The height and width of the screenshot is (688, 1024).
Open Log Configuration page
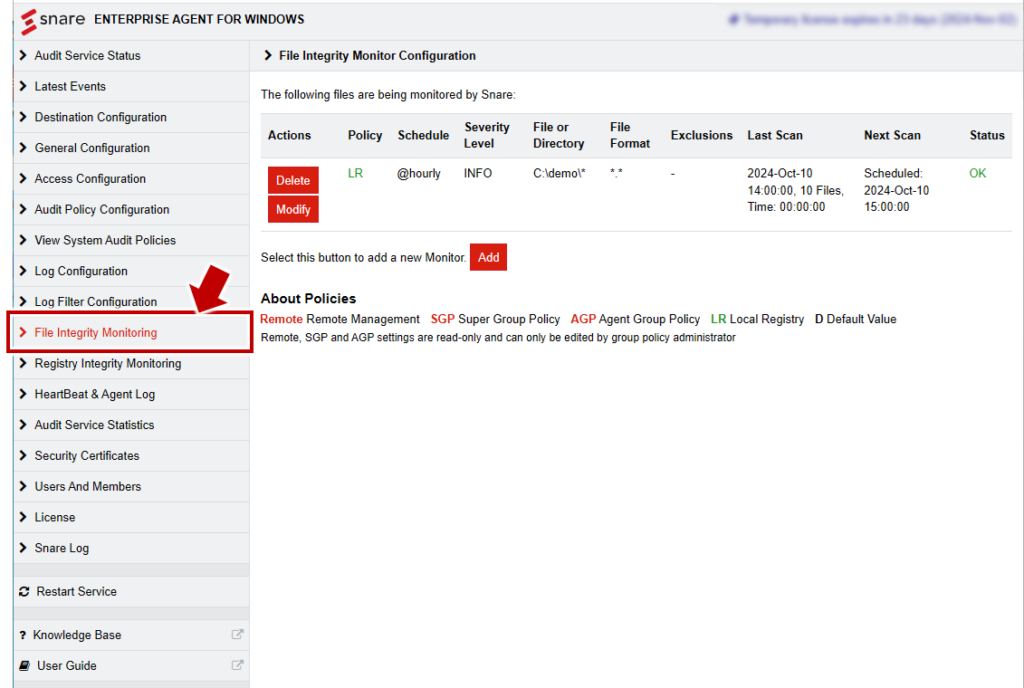131,271
